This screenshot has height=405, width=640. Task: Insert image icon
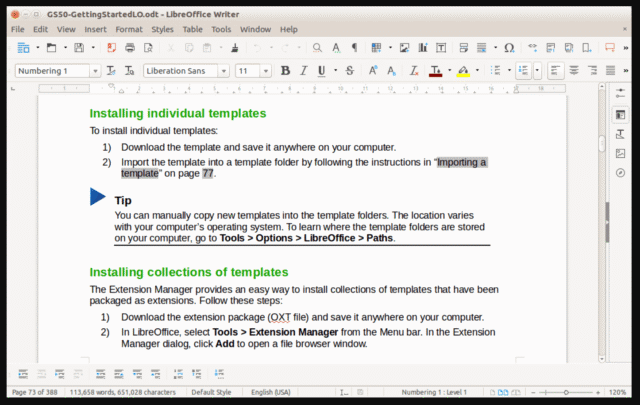404,48
